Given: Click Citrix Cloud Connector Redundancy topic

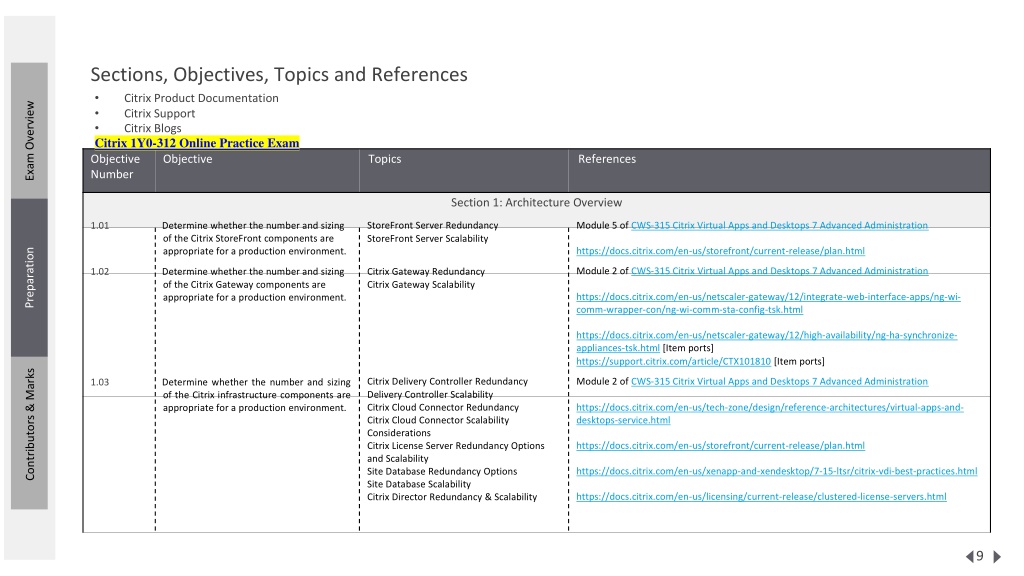Looking at the screenshot, I should [443, 407].
